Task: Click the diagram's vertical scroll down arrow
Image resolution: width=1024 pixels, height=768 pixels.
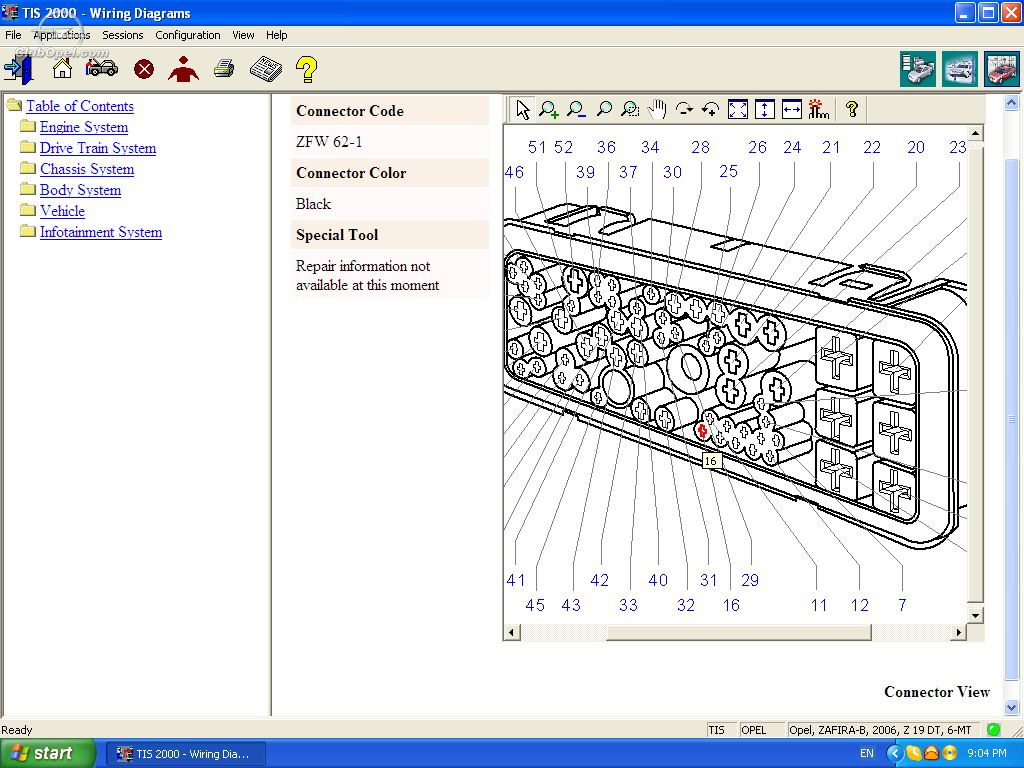Action: pos(975,615)
